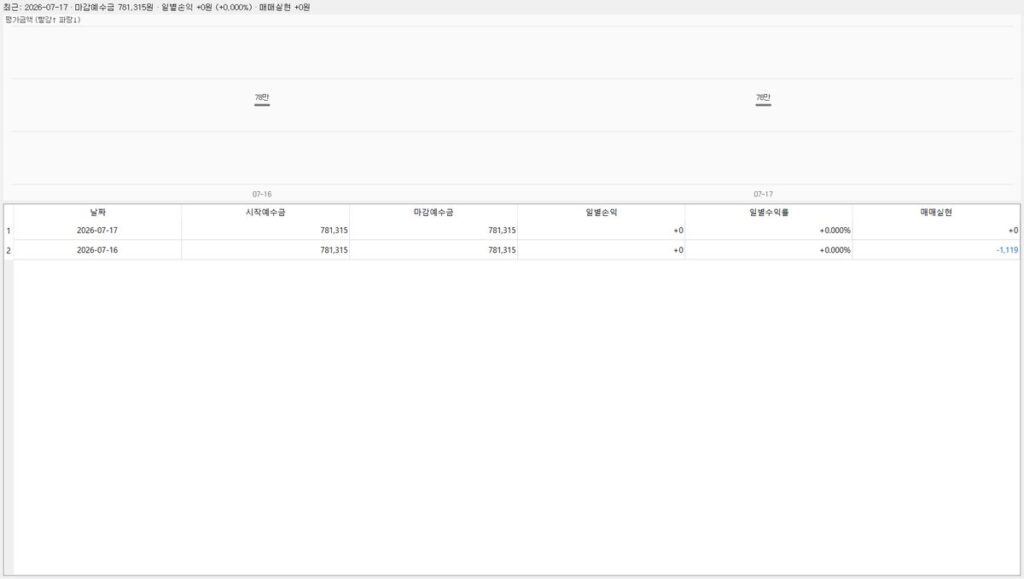Click the 78만 chart marker above 07-17

tap(763, 99)
